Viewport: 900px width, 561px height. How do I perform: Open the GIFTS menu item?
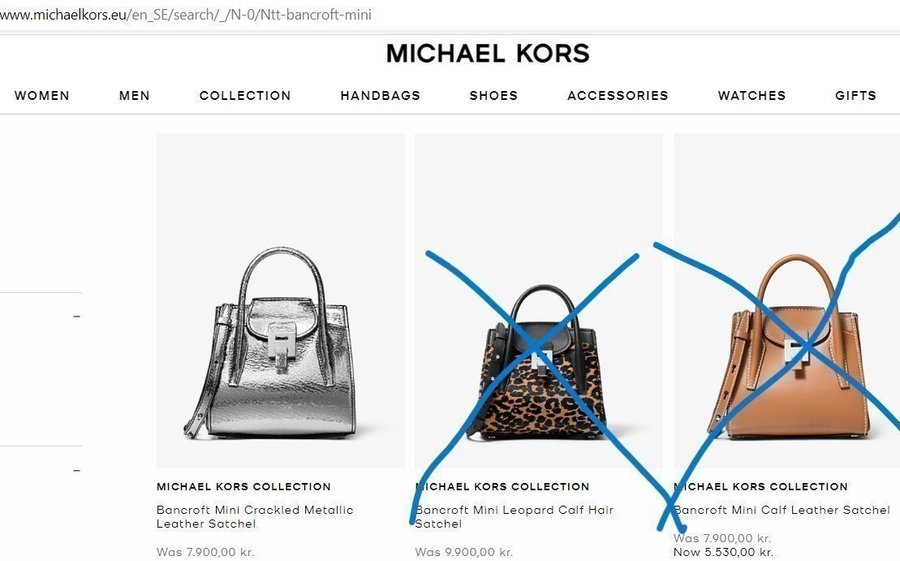[x=855, y=95]
